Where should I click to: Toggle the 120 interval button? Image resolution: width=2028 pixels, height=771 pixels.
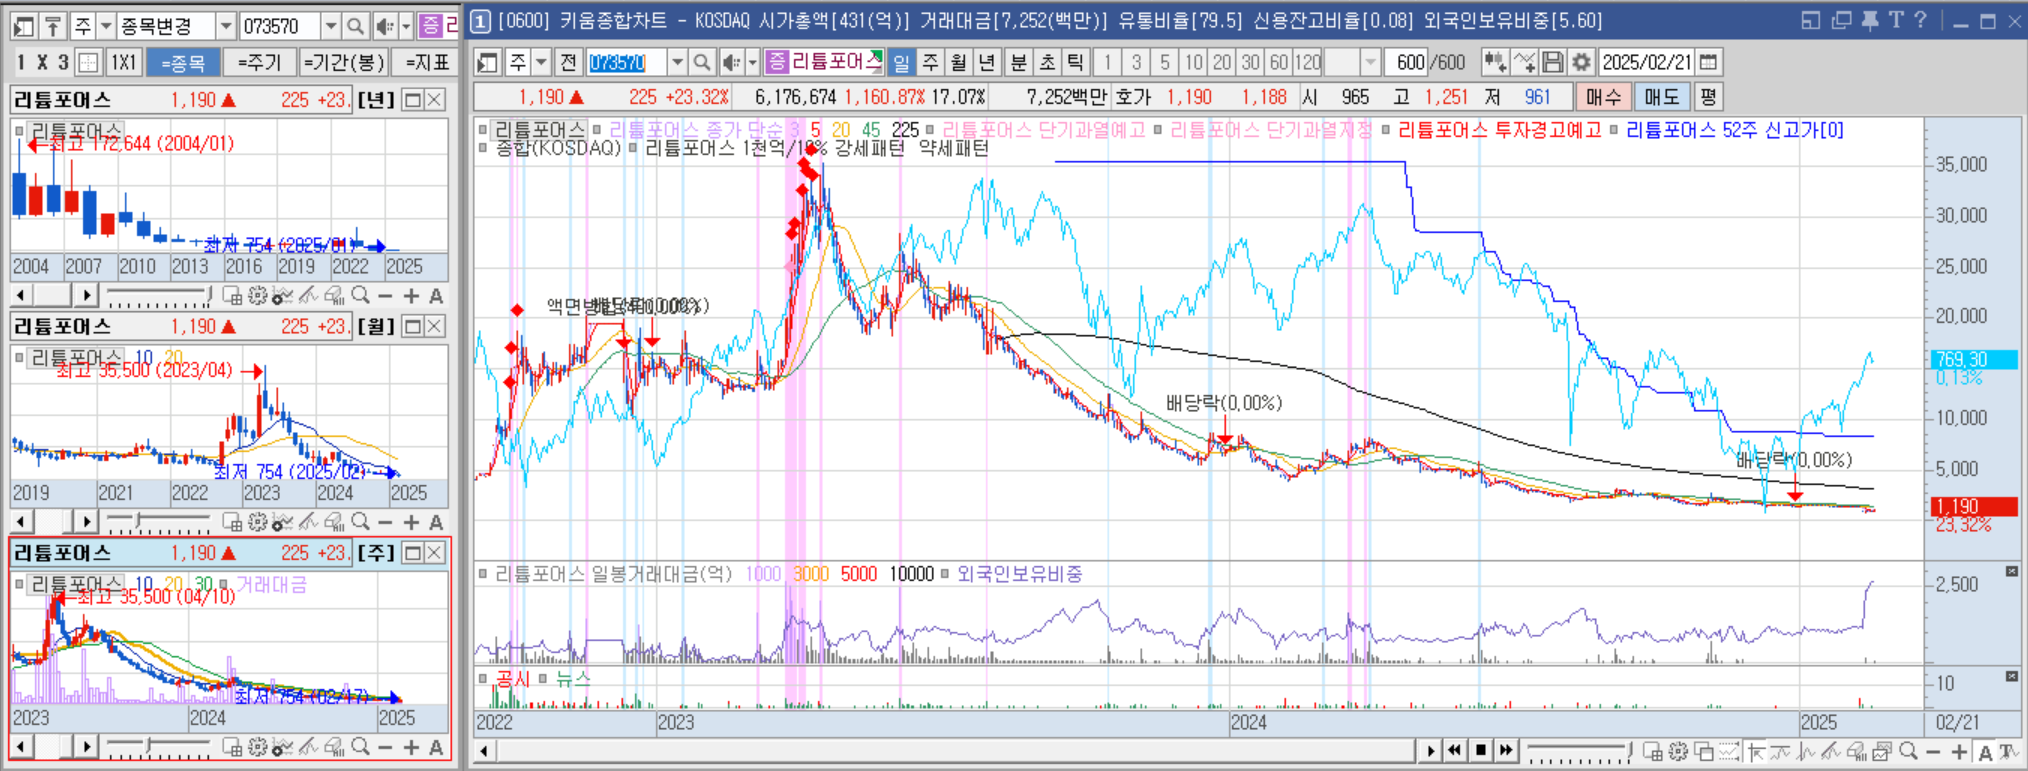coord(1308,62)
